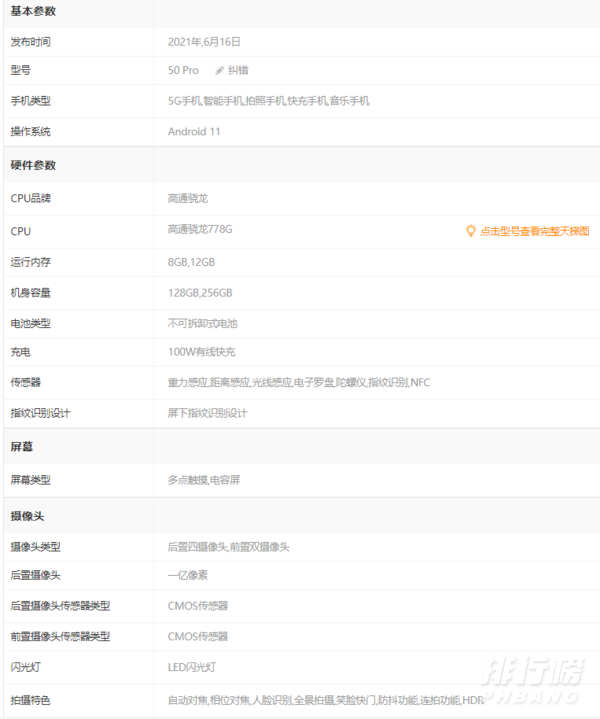Click the 屏下指纹识别设计 value

click(207, 413)
